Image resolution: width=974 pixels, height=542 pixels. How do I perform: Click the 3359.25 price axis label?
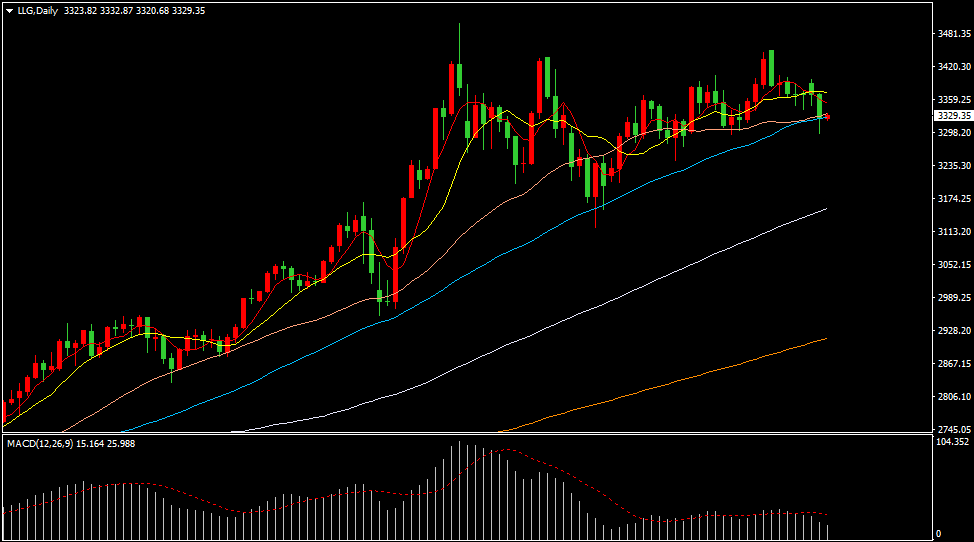[x=954, y=99]
